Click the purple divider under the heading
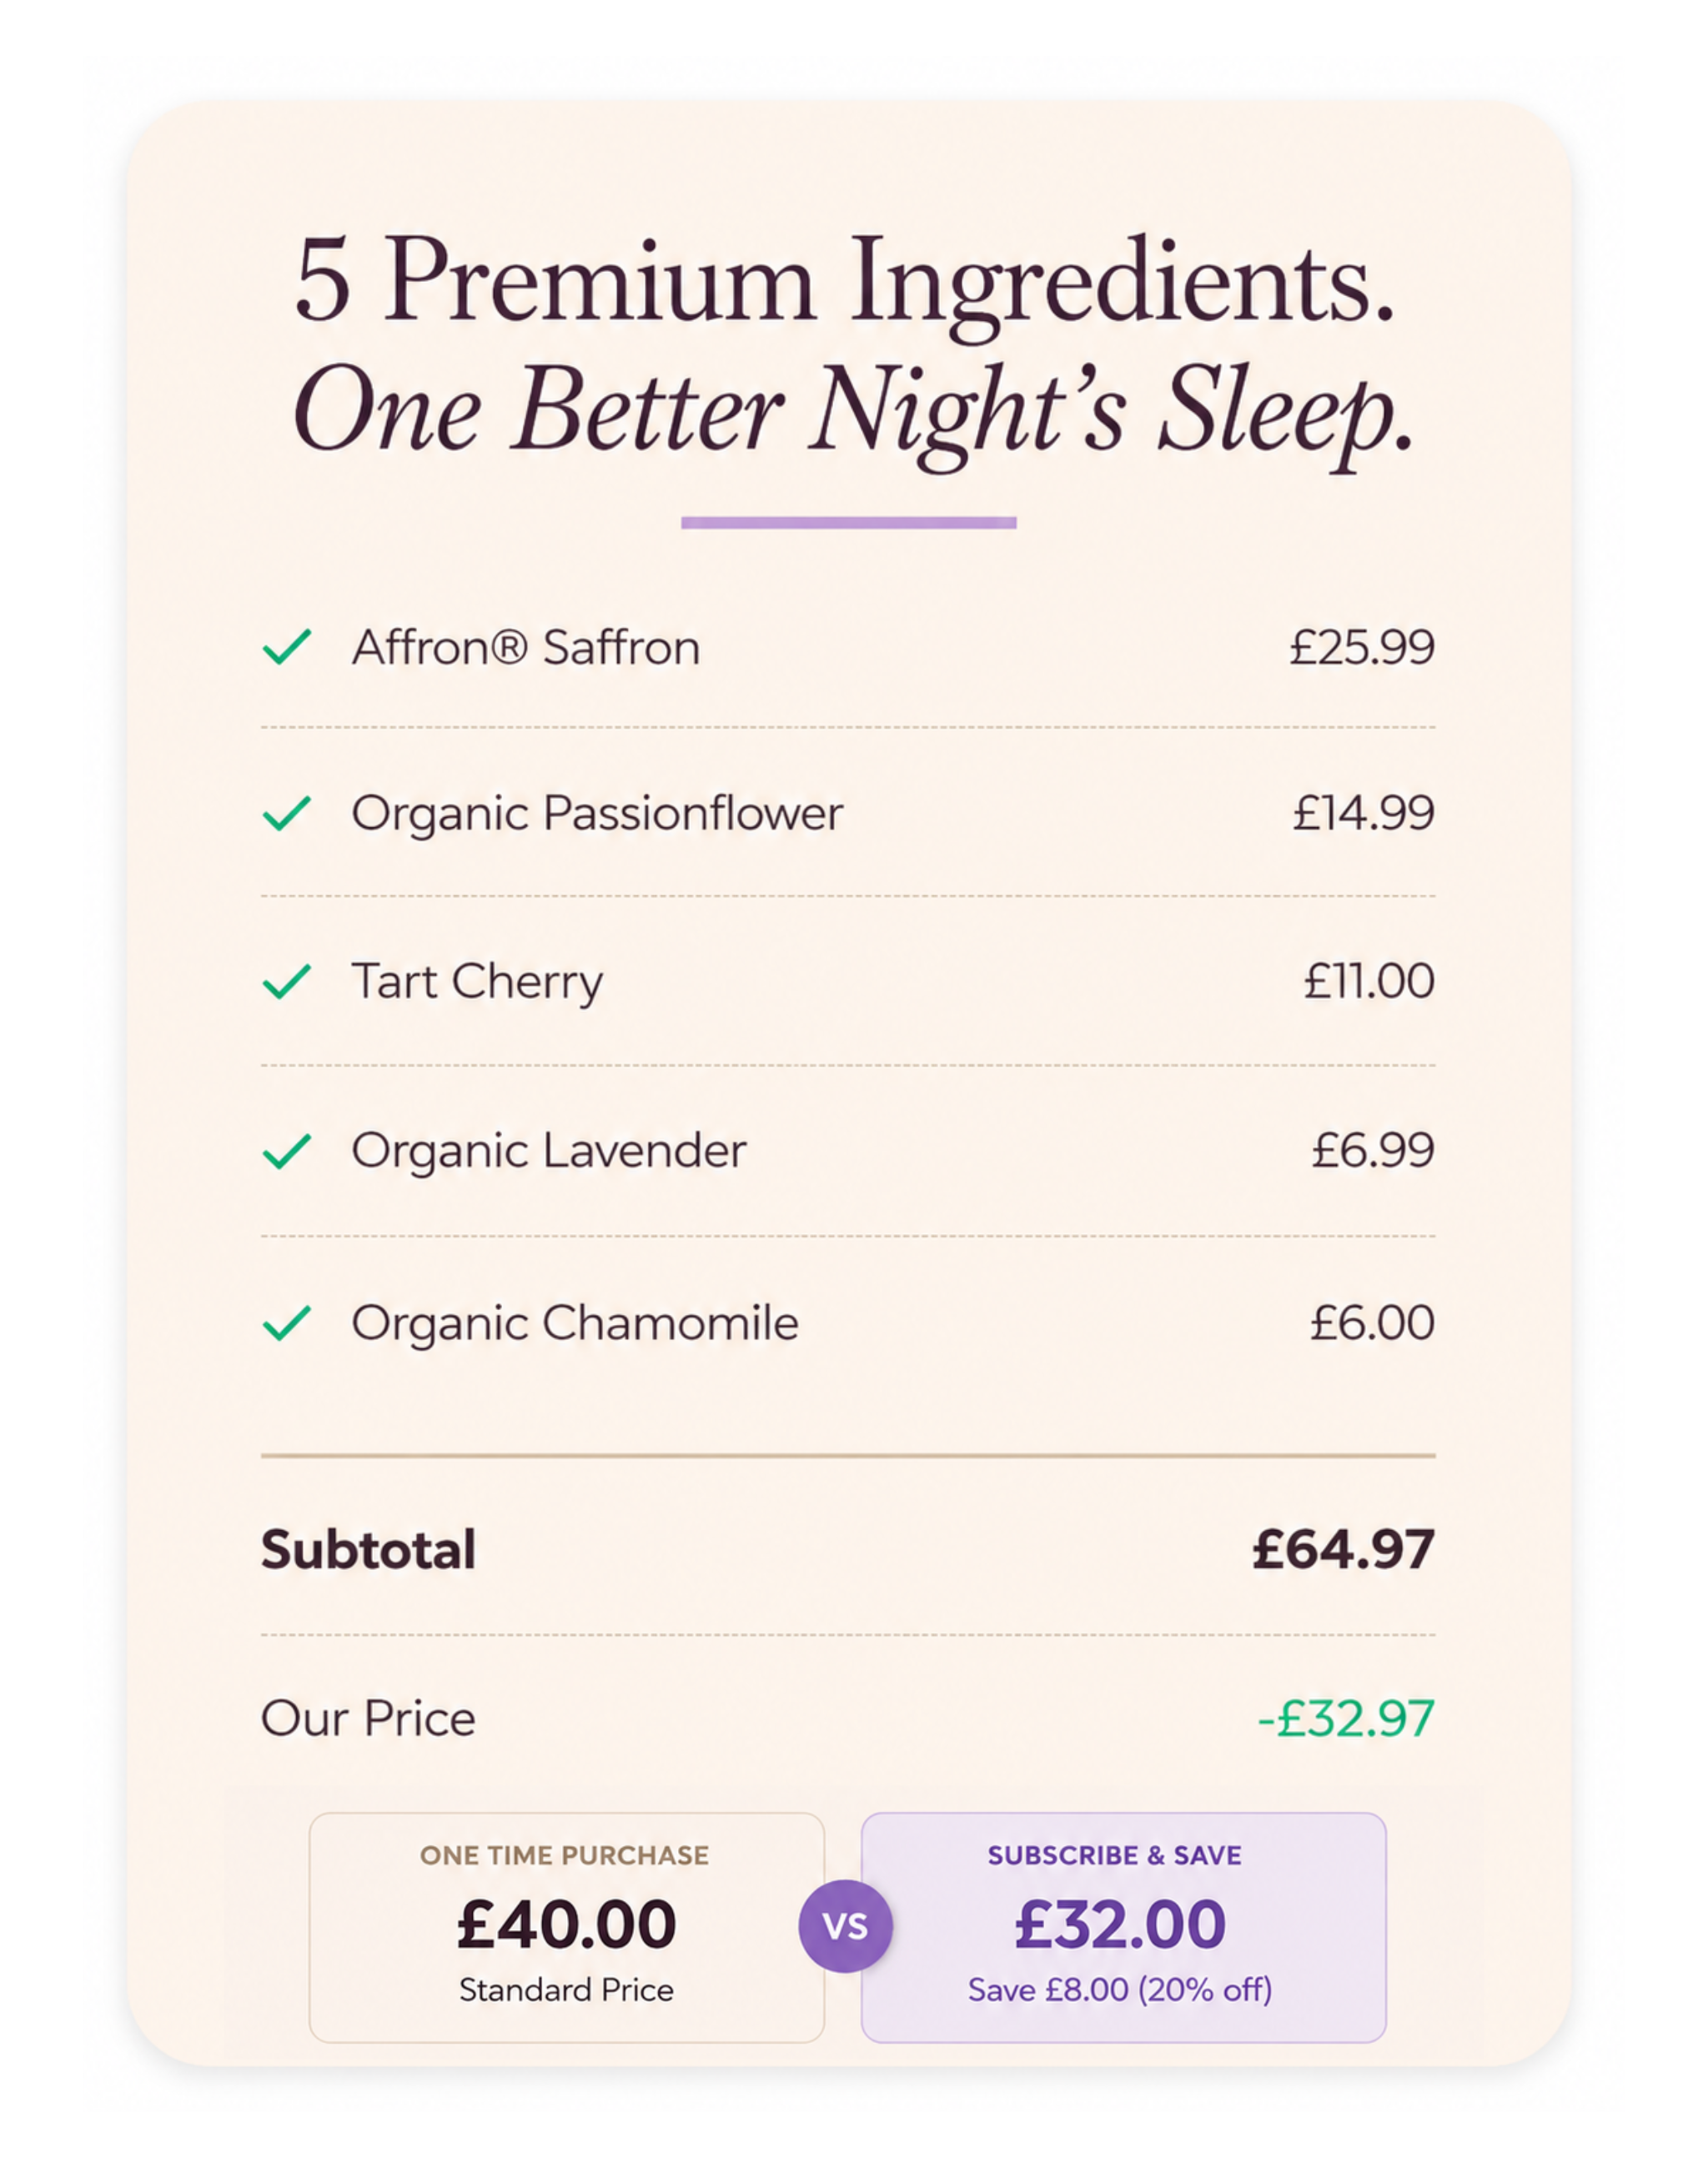 coord(848,522)
